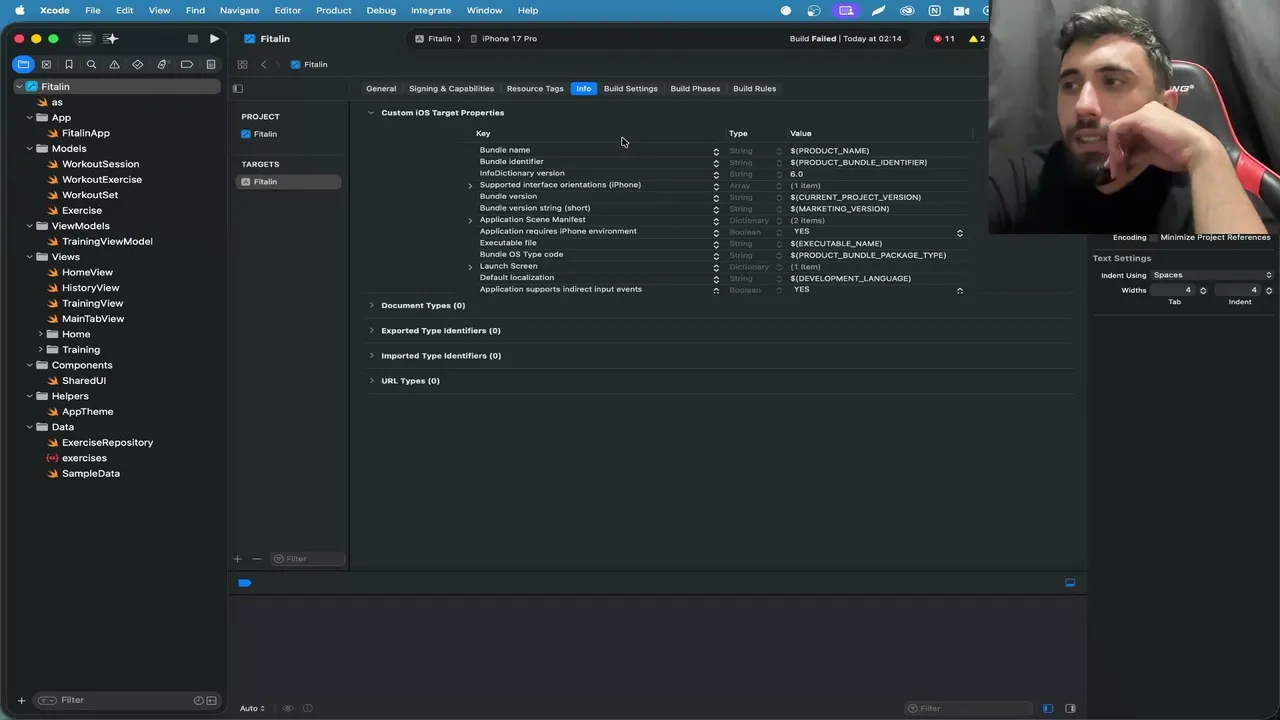Open the Source Control navigator icon
Image resolution: width=1280 pixels, height=720 pixels.
tap(46, 65)
